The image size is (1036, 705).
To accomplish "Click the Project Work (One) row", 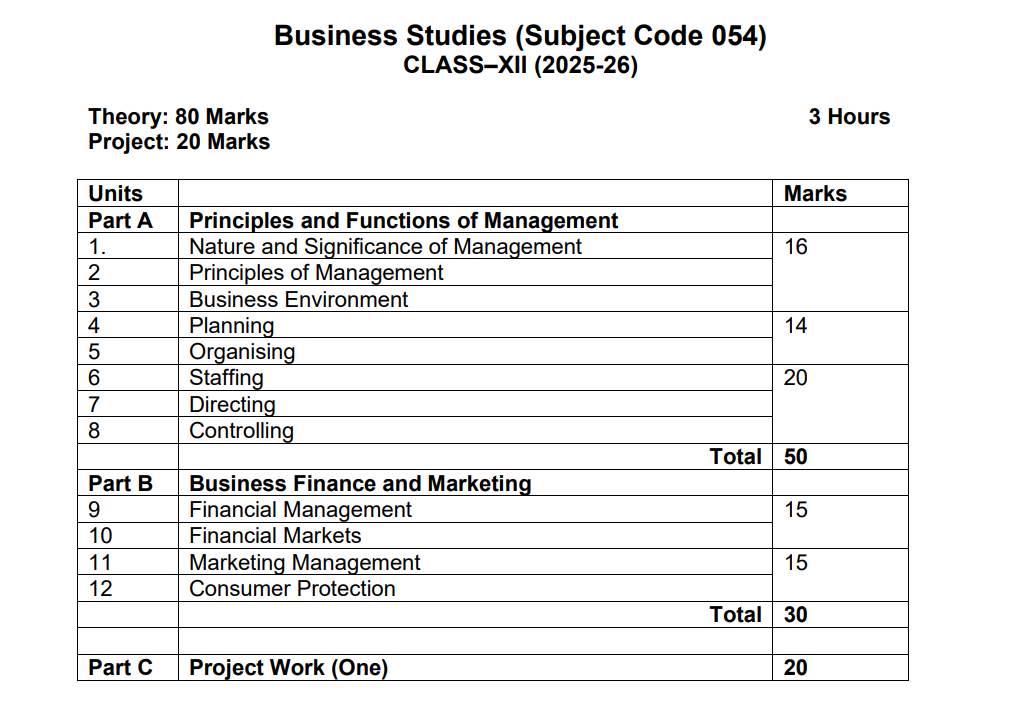I will (288, 668).
